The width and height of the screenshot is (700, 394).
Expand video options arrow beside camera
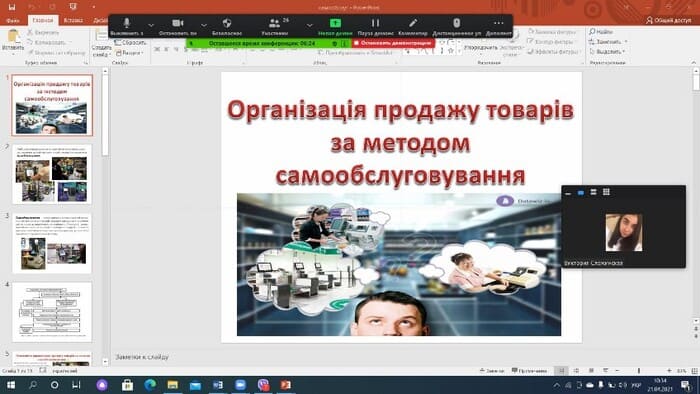pyautogui.click(x=204, y=25)
